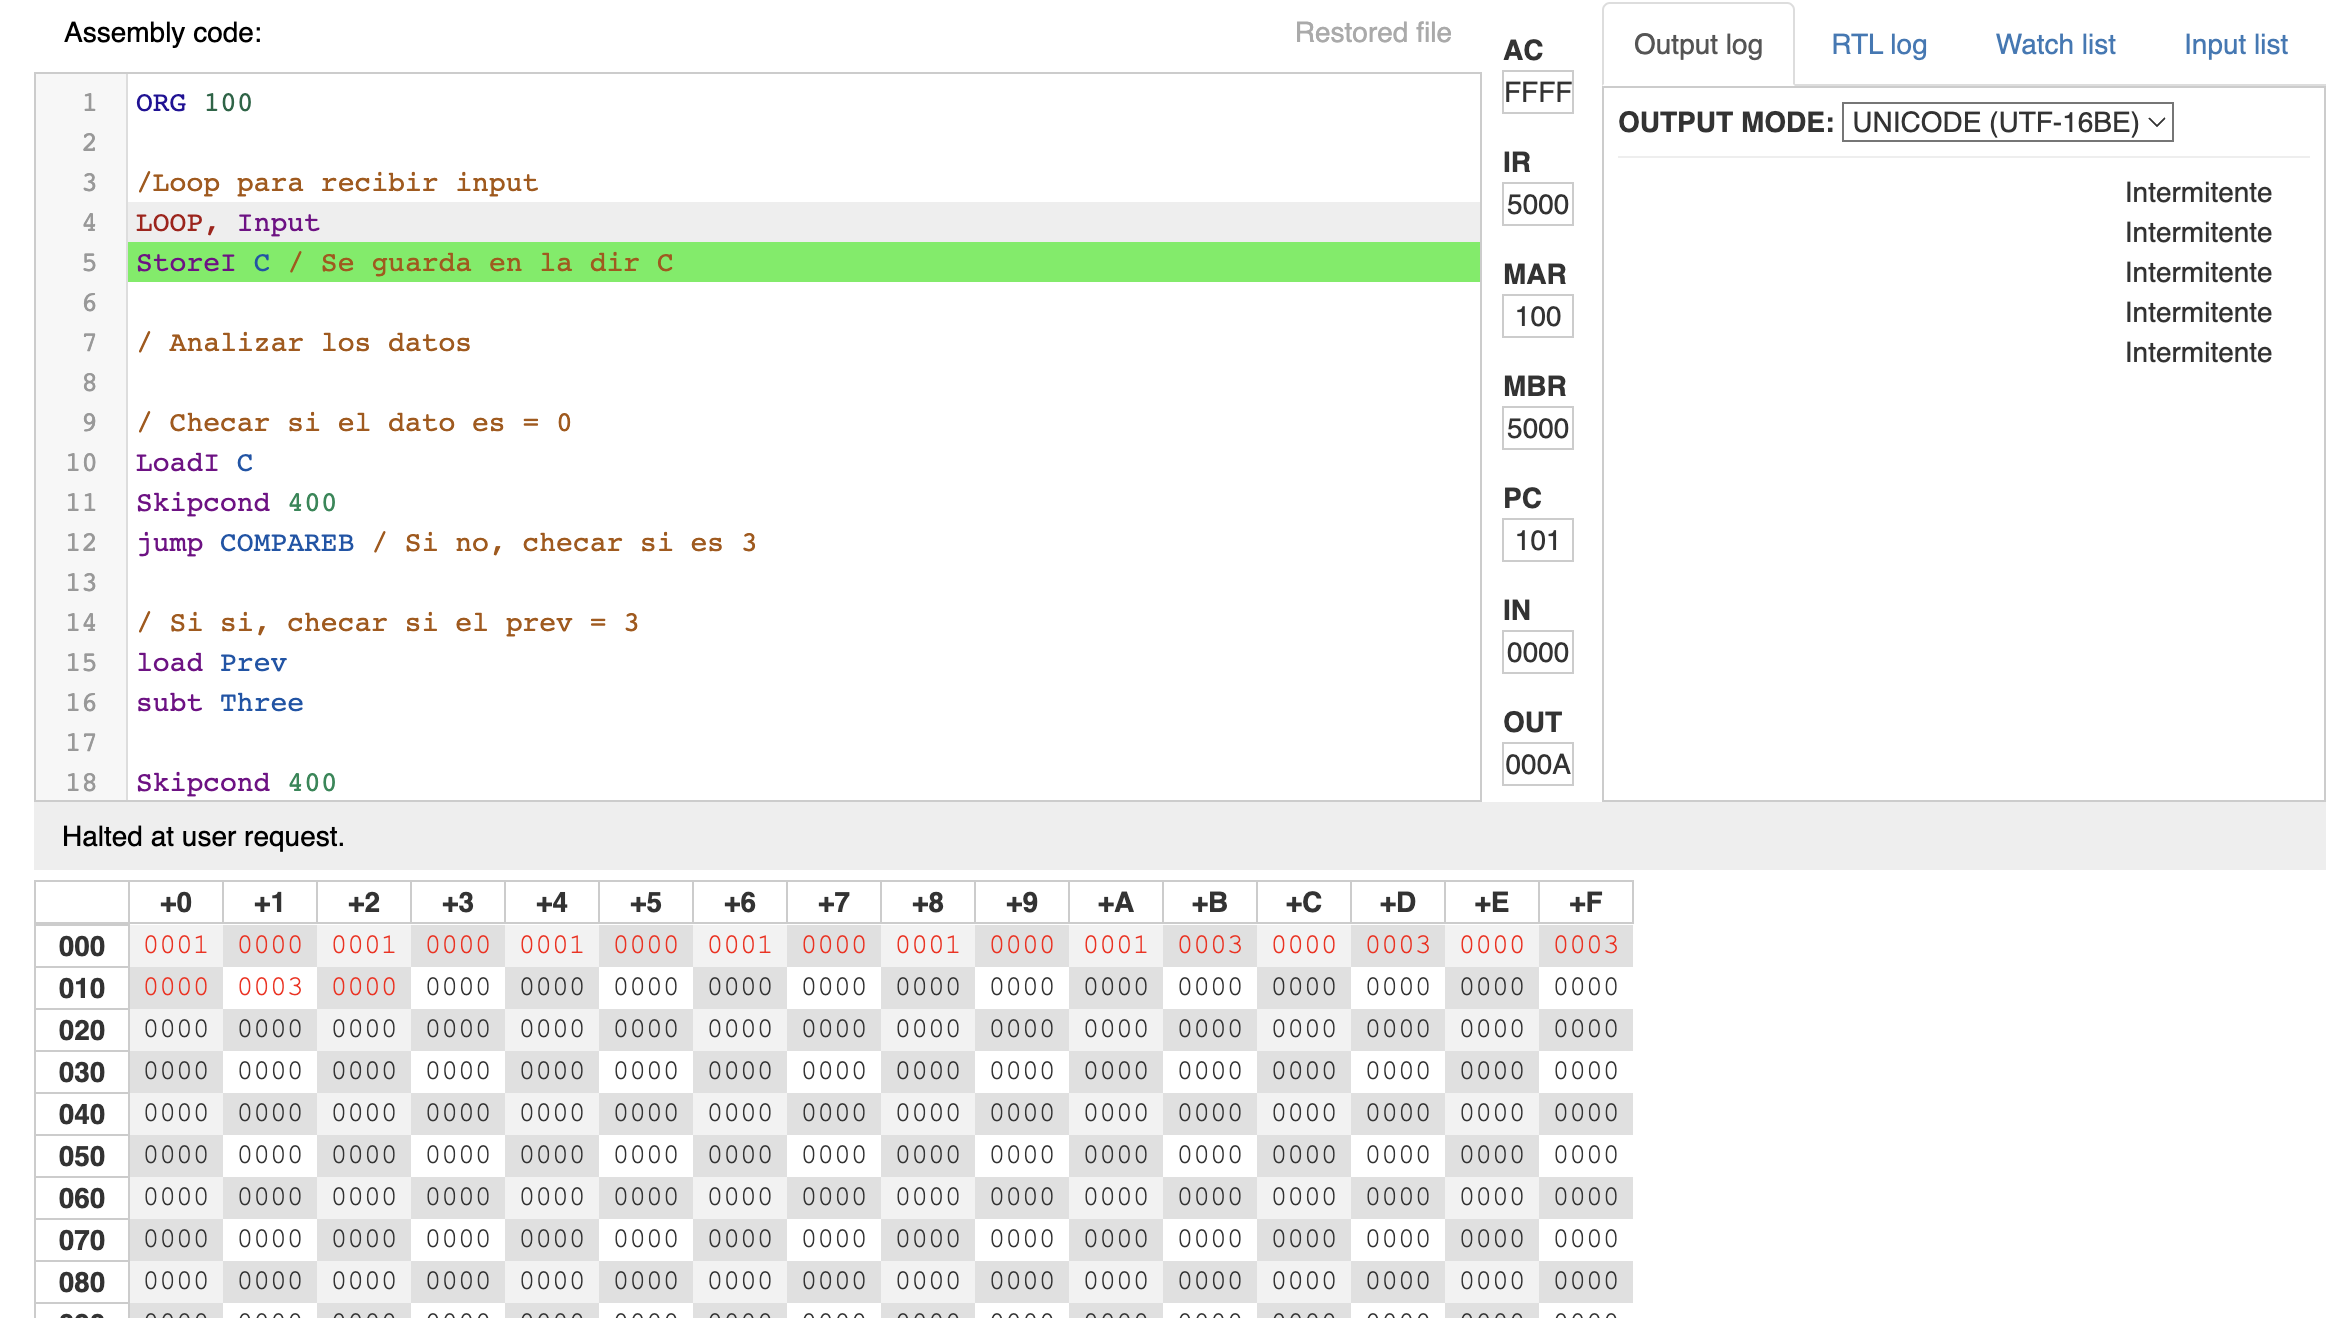2346x1318 pixels.
Task: Click the IN register value field
Action: (x=1537, y=653)
